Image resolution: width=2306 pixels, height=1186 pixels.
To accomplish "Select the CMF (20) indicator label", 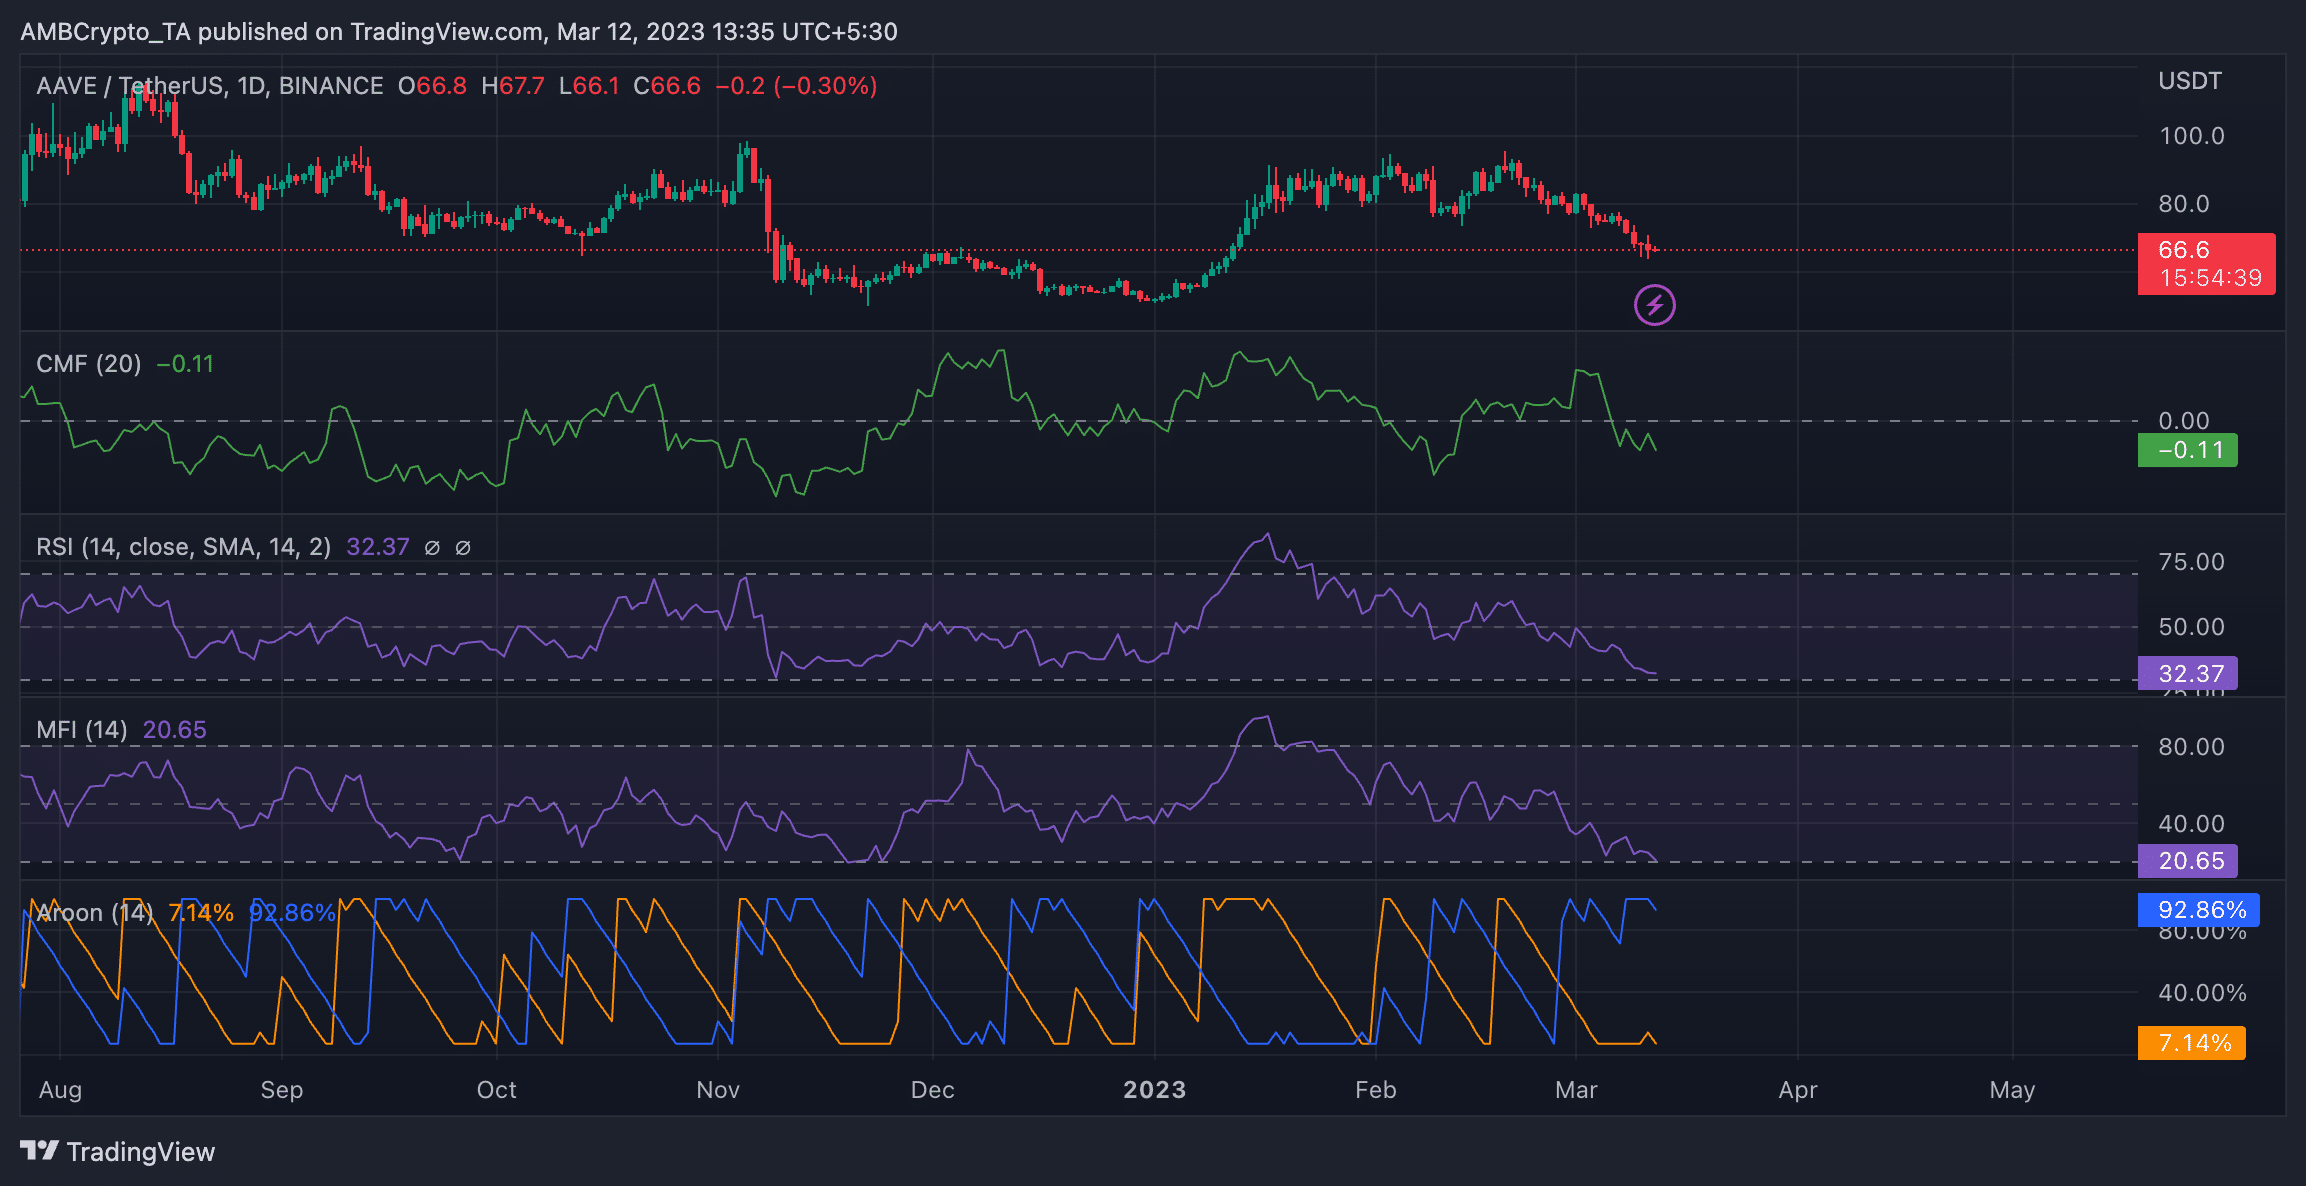I will coord(88,363).
